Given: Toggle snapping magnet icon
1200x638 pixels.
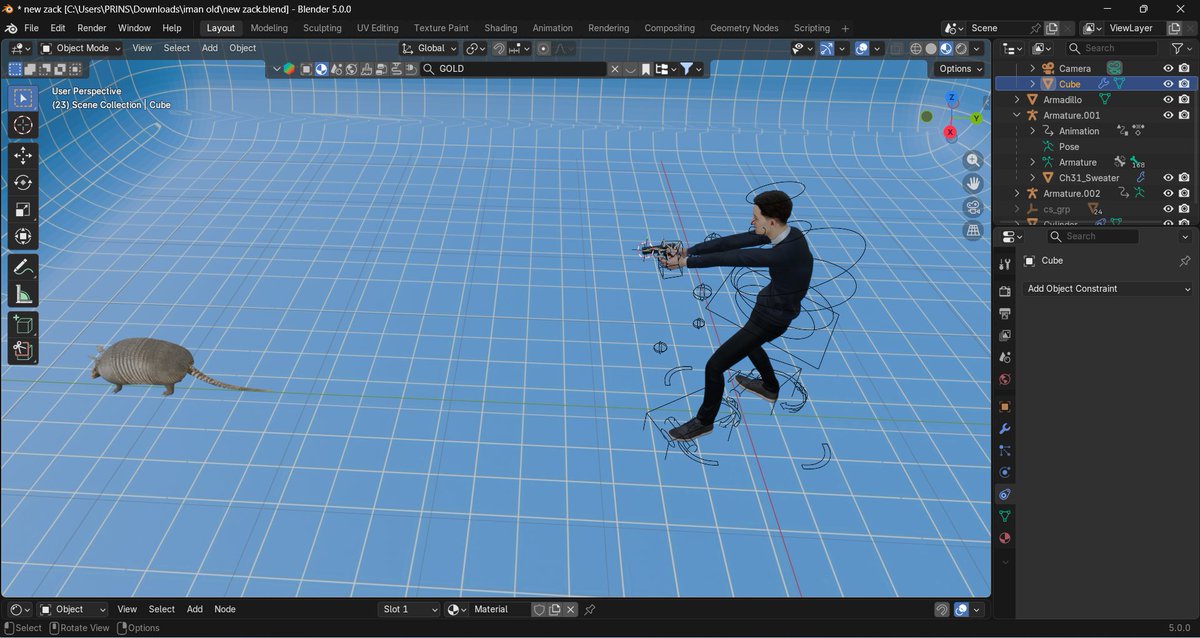Looking at the screenshot, I should click(x=499, y=48).
